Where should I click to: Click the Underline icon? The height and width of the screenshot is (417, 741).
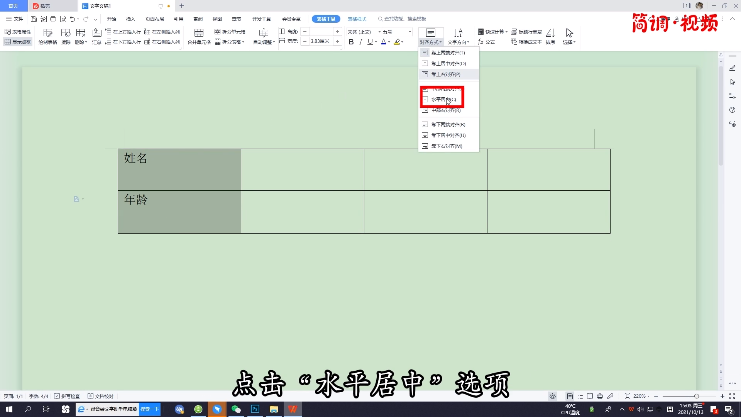369,43
